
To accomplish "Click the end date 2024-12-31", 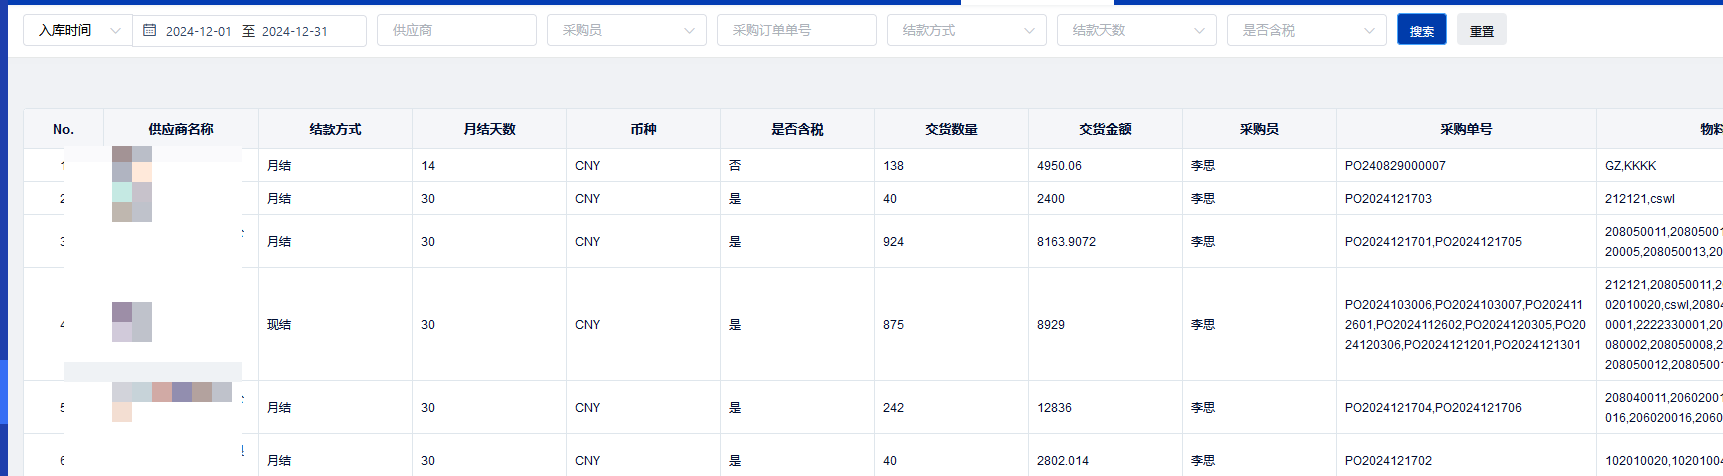I will tap(294, 32).
